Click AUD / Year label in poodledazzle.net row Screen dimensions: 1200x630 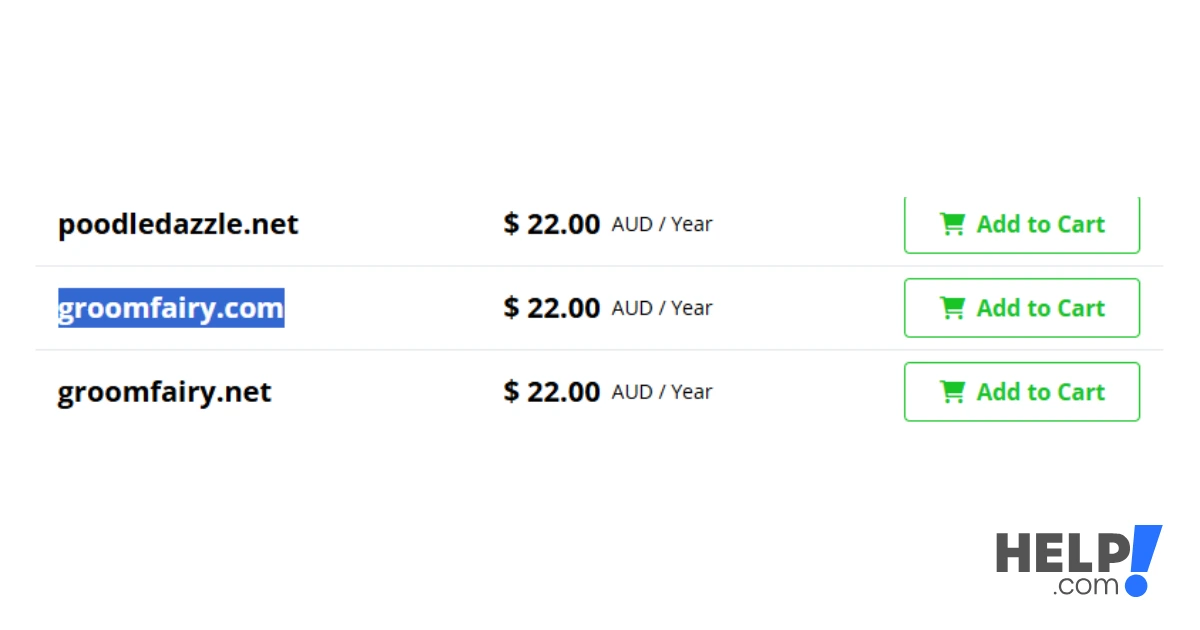[x=662, y=224]
